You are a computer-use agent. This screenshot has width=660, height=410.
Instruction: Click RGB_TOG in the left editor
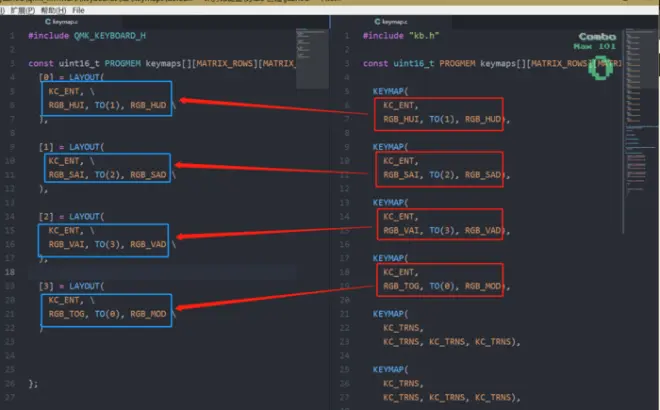[67, 314]
